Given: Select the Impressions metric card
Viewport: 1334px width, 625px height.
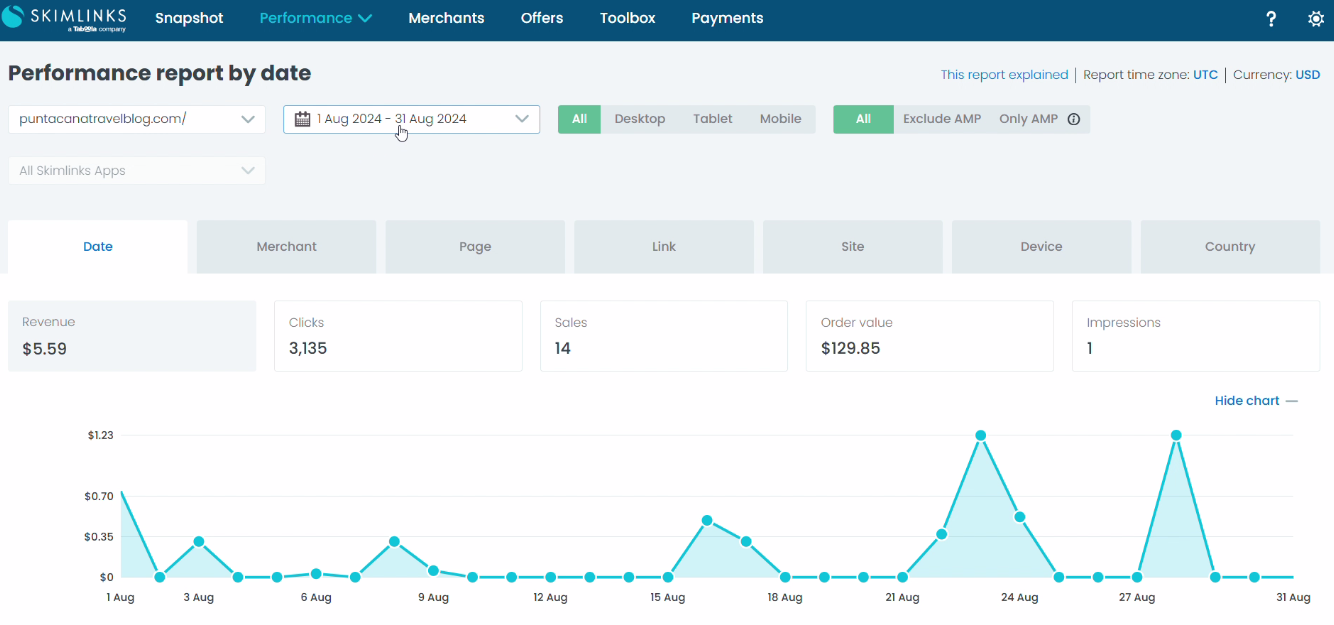Looking at the screenshot, I should click(1196, 336).
